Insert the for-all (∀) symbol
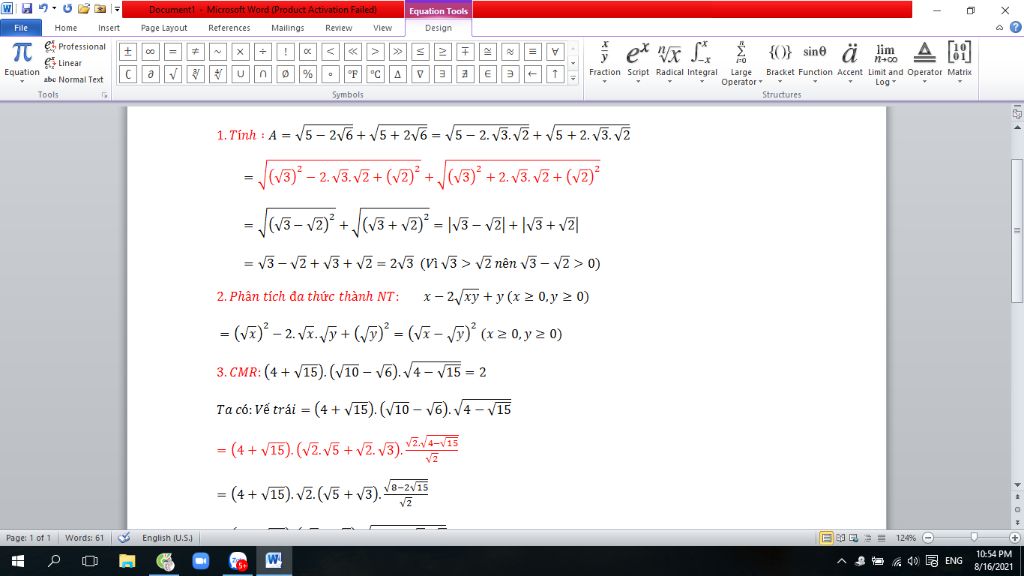1024x576 pixels. [x=554, y=52]
